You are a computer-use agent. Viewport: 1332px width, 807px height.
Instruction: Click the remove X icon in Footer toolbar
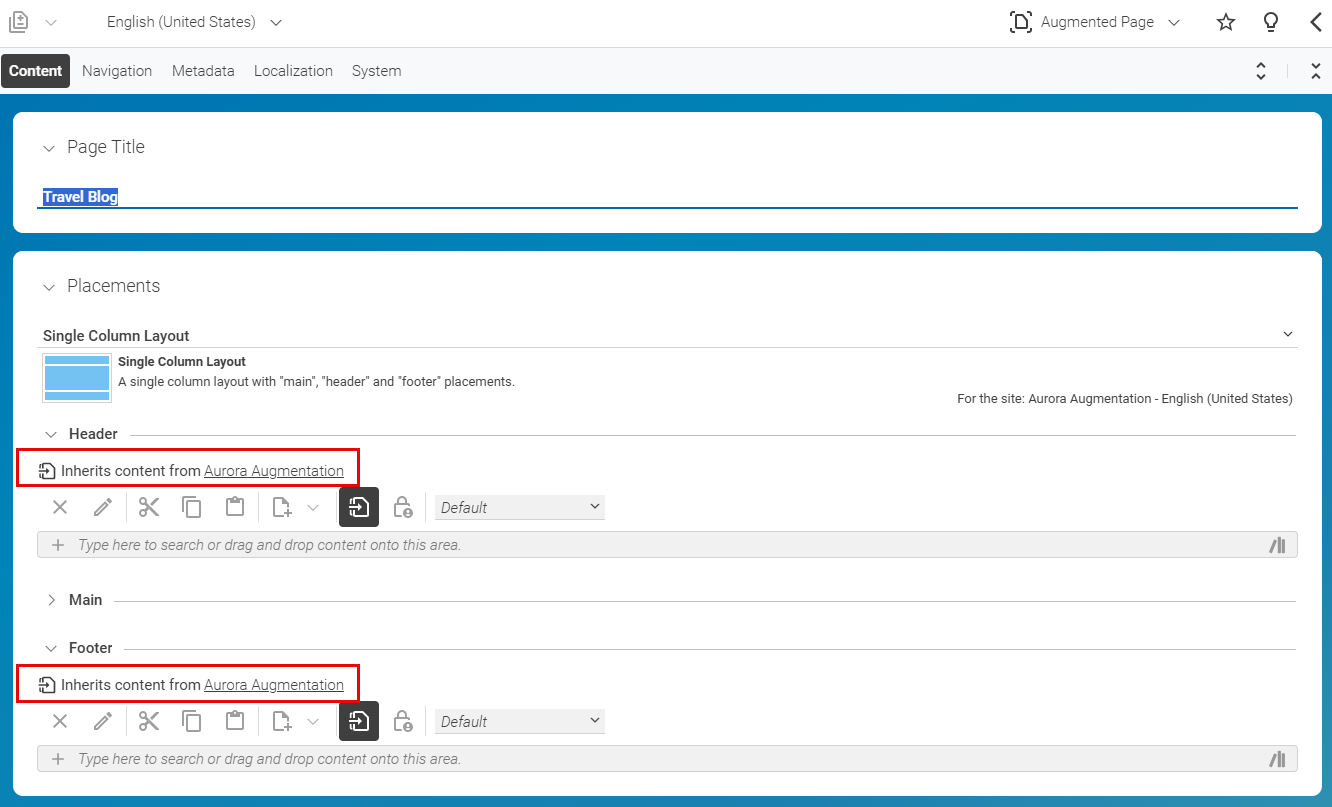point(59,721)
